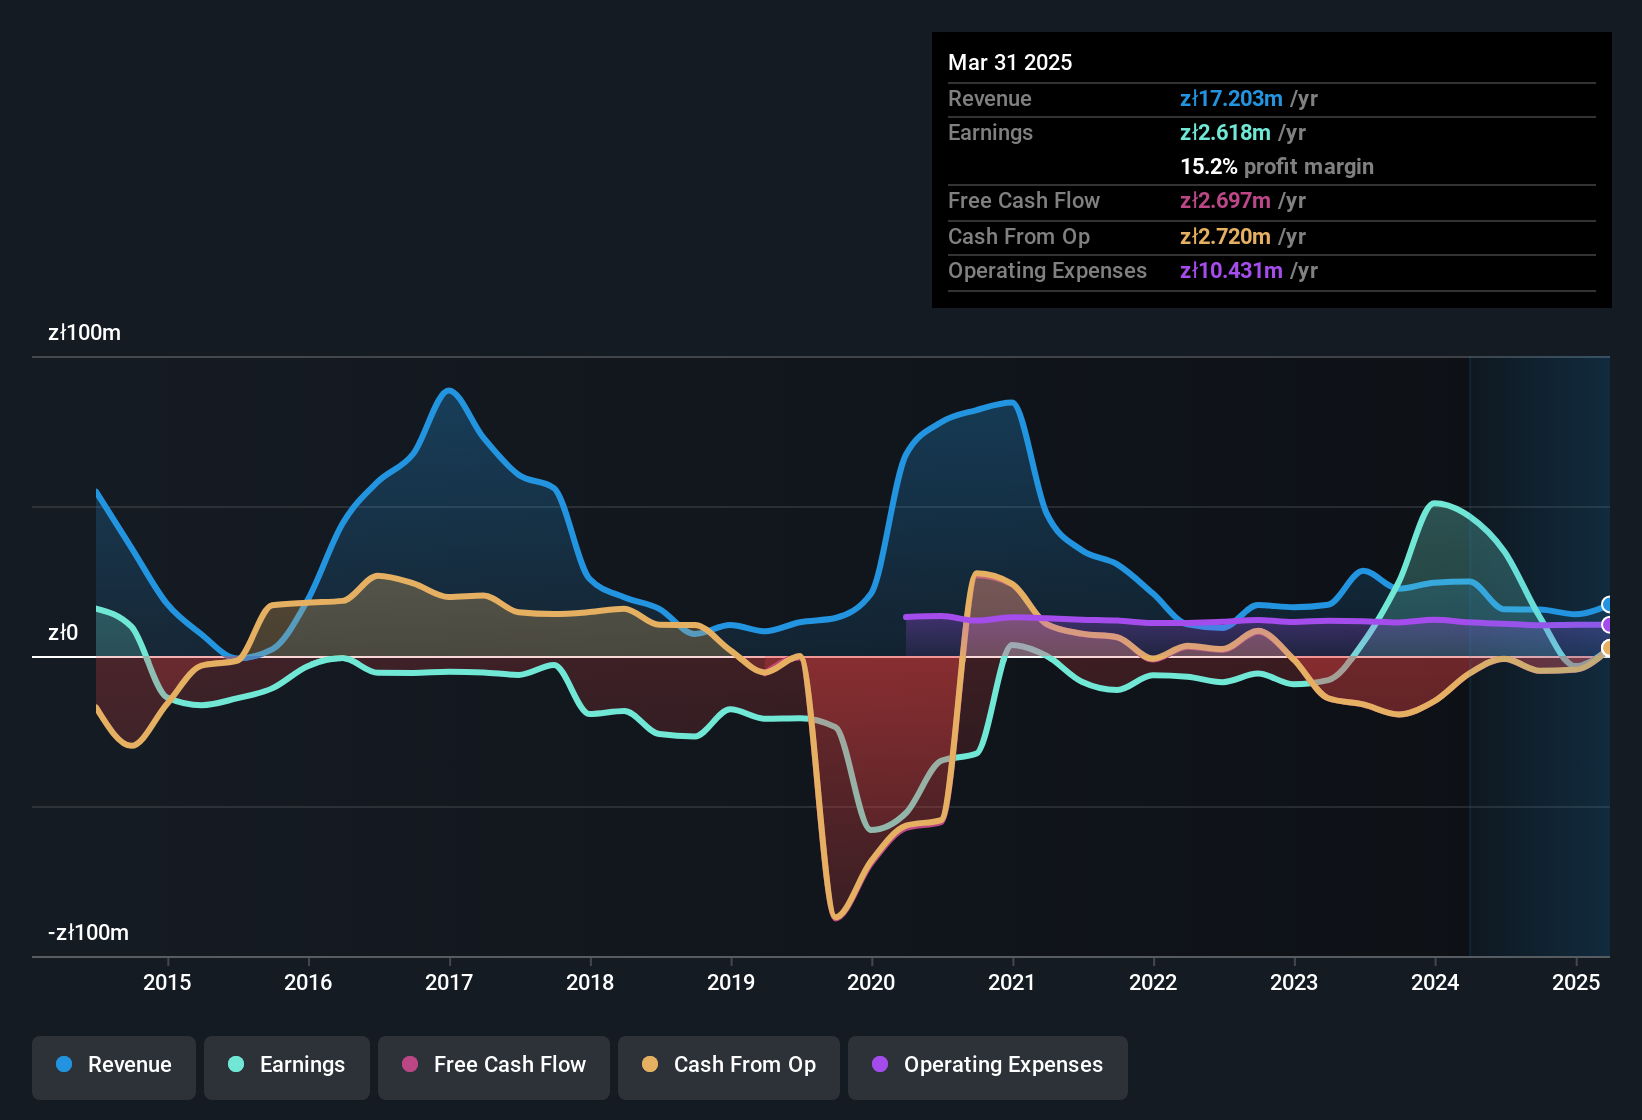Click the 2024 x-axis label
Image resolution: width=1642 pixels, height=1120 pixels.
point(1435,982)
